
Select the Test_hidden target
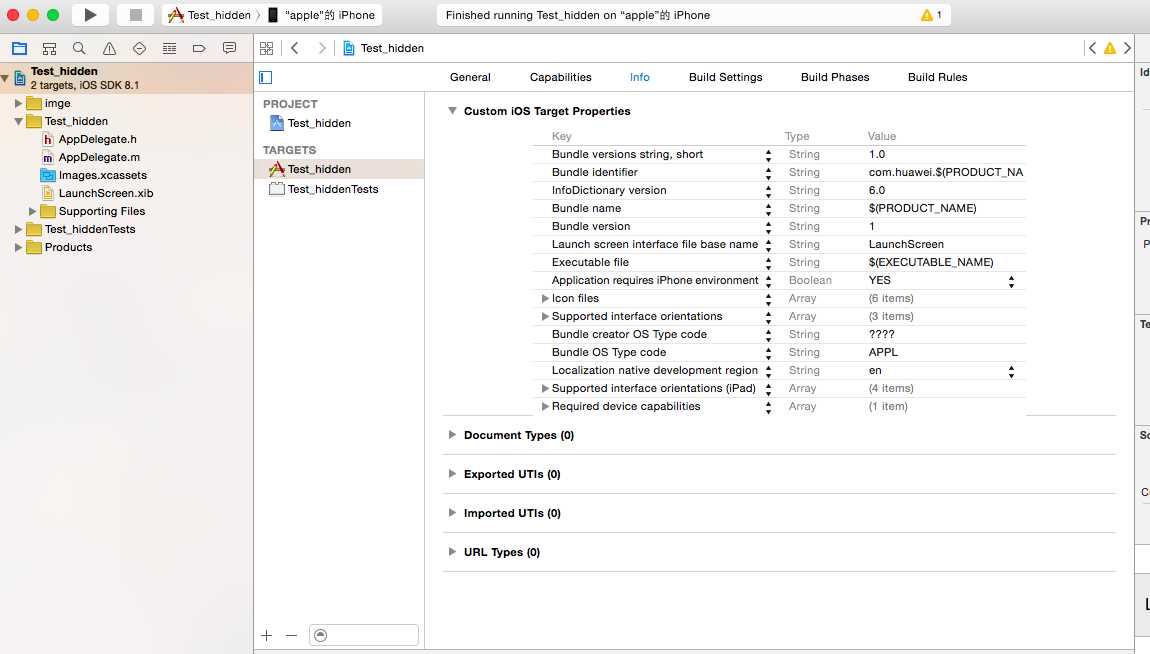pos(340,169)
